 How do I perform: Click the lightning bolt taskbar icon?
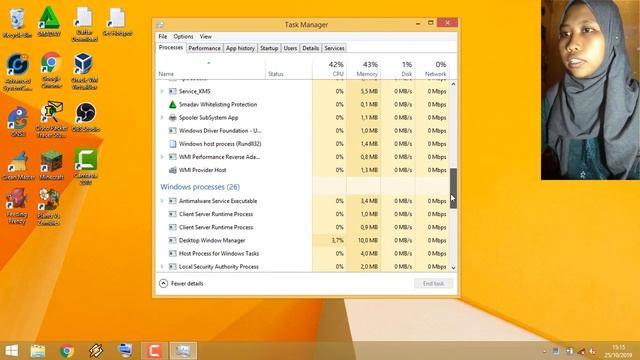pos(96,351)
